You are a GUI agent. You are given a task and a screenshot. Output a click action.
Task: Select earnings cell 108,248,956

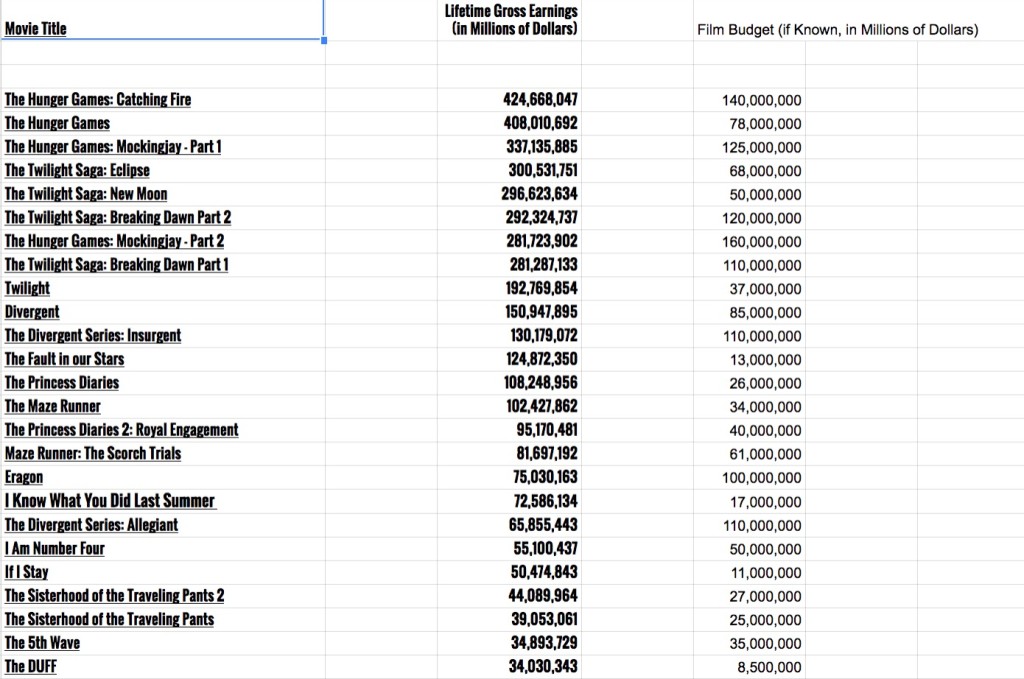click(x=509, y=382)
